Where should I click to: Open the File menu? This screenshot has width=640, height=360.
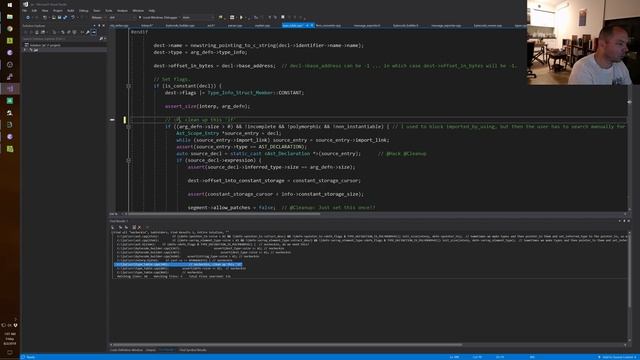pos(24,11)
